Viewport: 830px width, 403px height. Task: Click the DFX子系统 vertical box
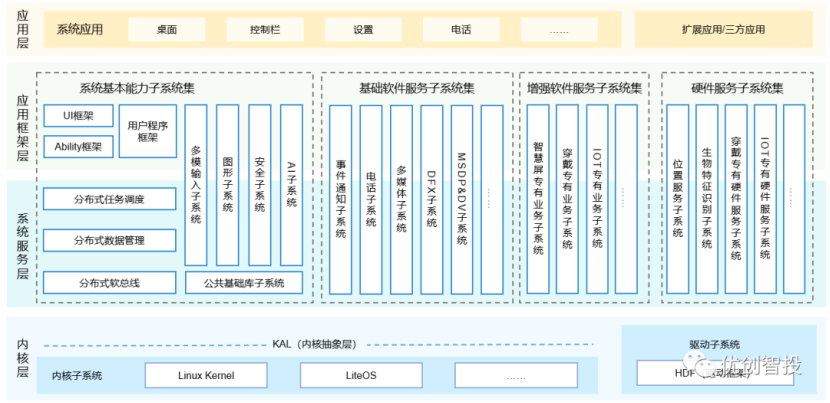point(432,200)
